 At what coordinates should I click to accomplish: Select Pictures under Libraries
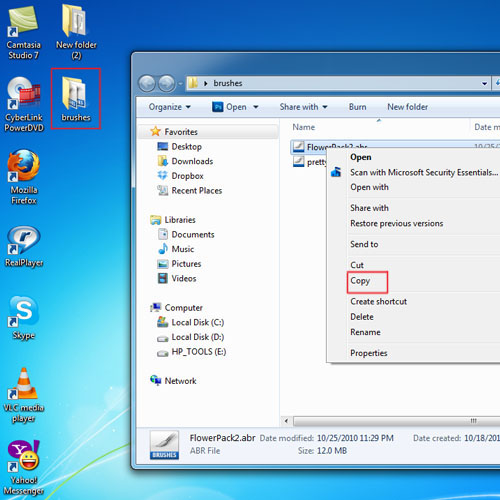(x=186, y=264)
